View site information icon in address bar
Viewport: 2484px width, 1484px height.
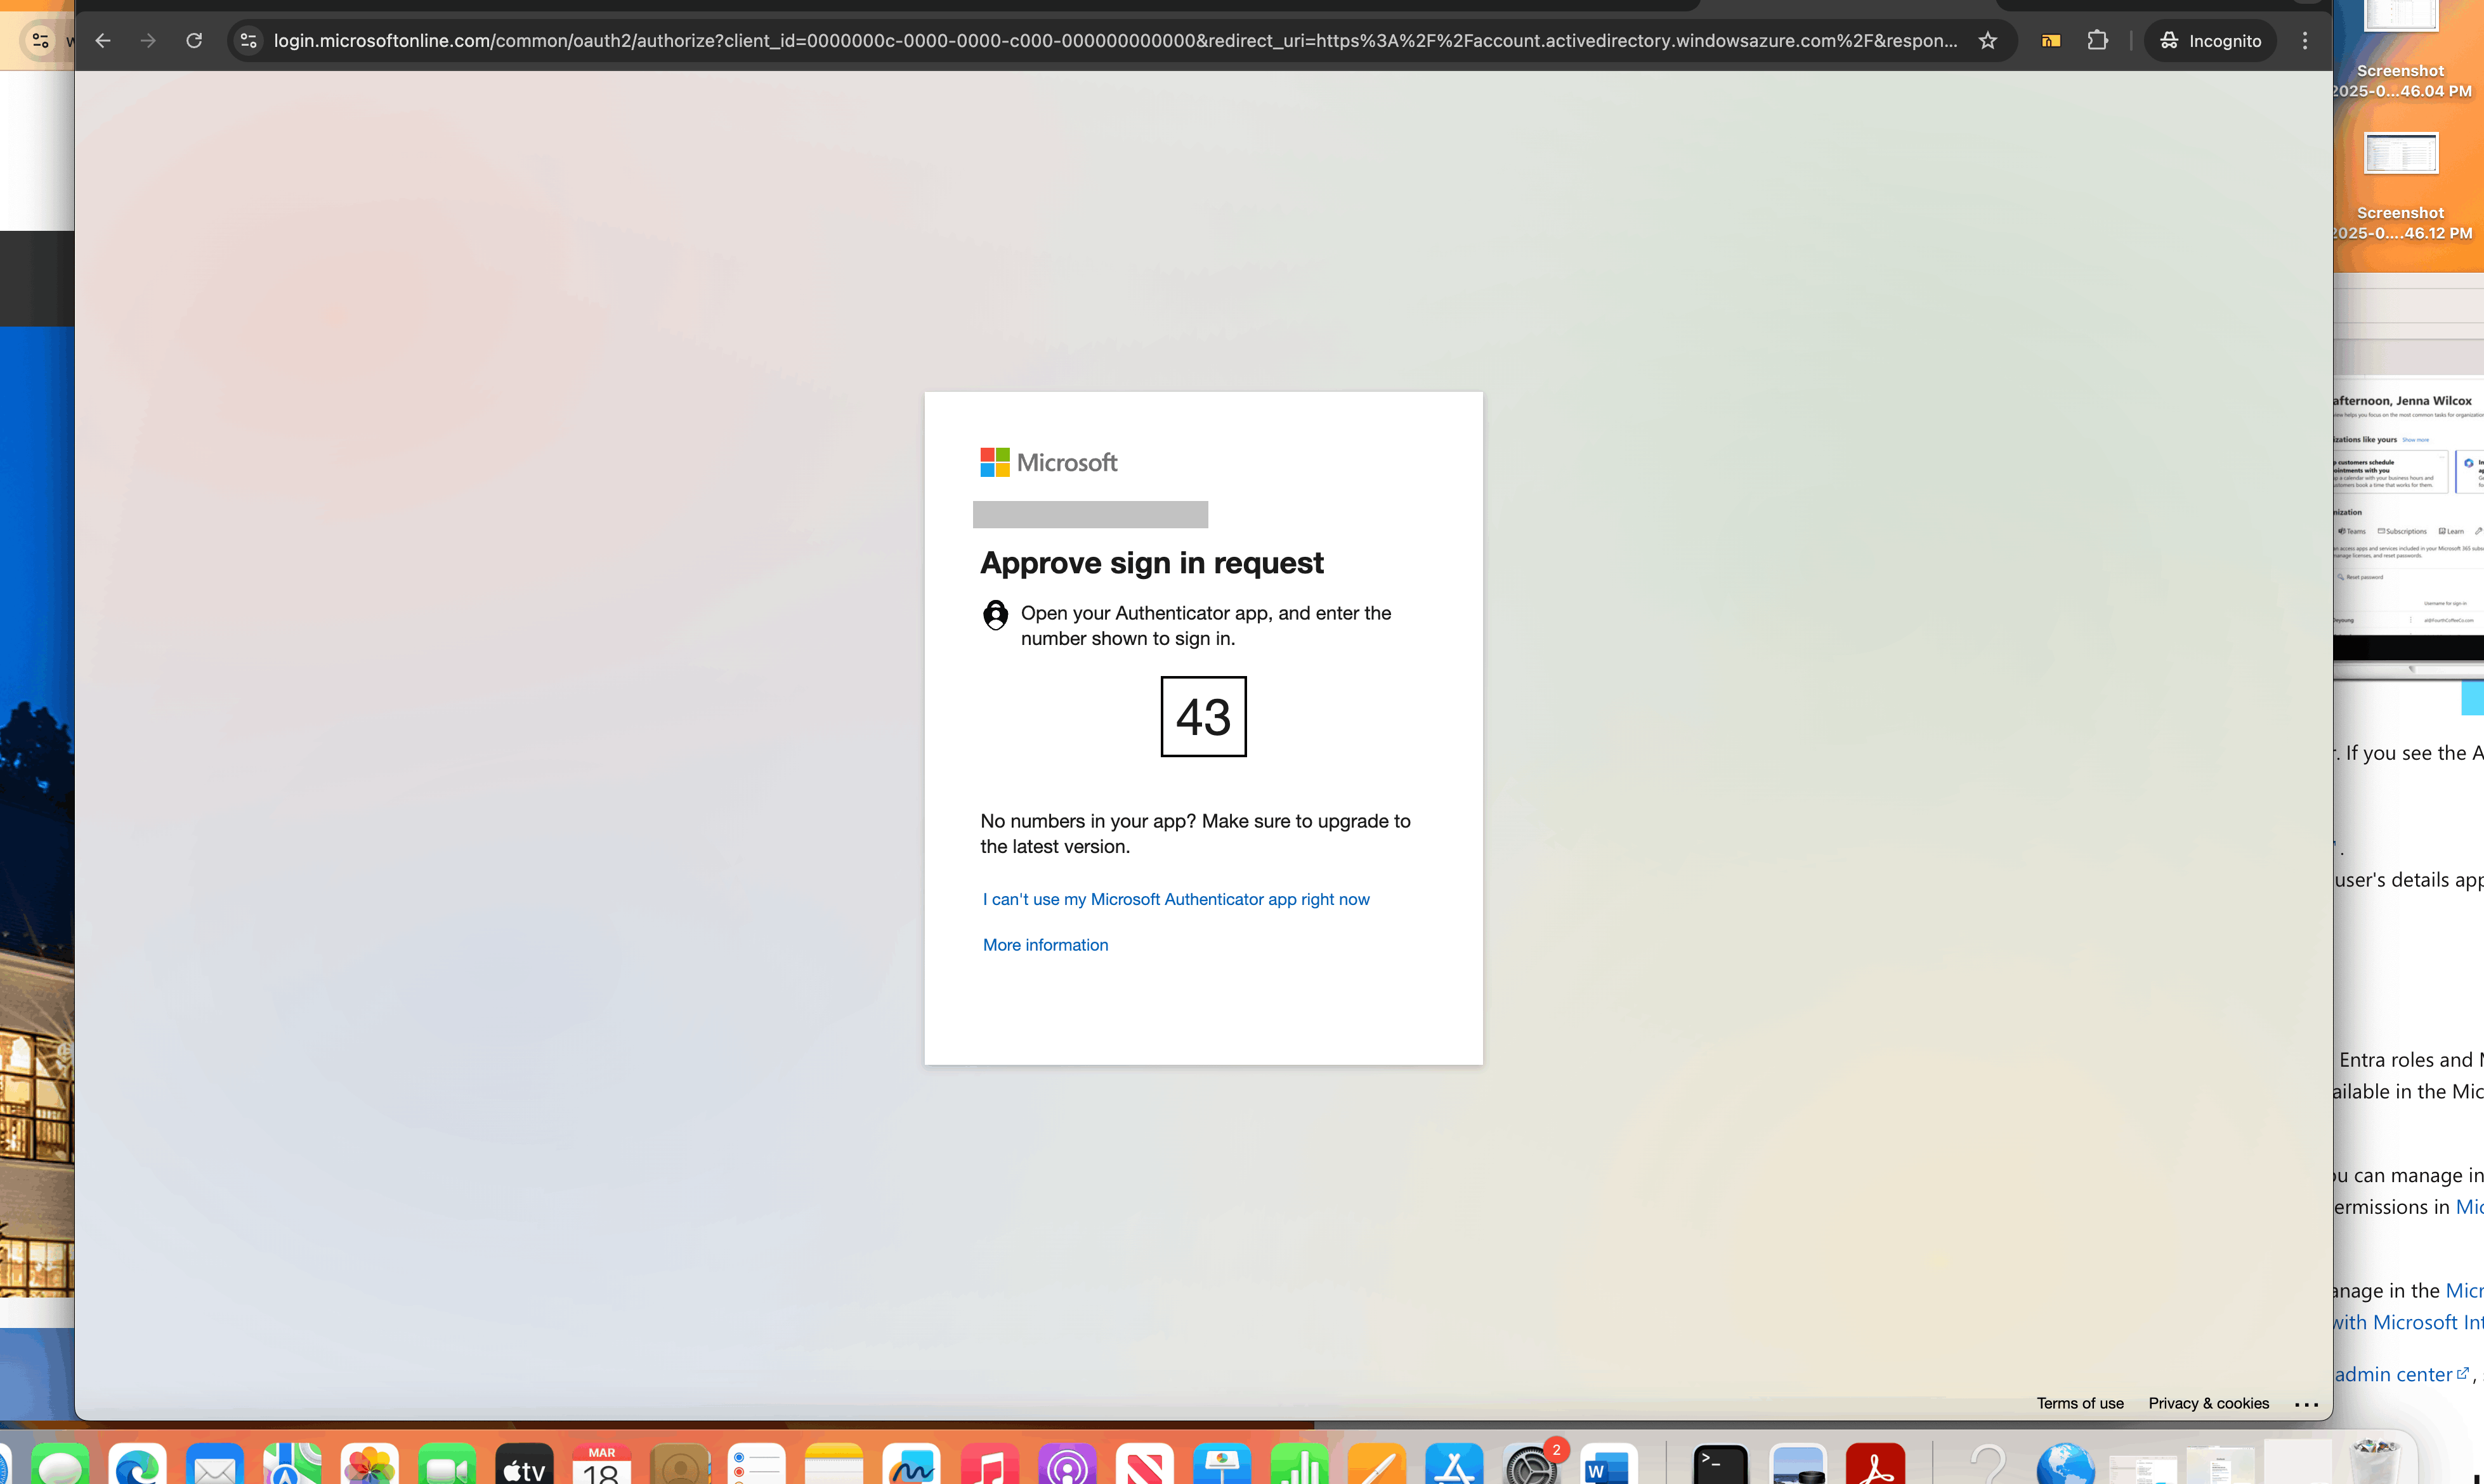(249, 41)
